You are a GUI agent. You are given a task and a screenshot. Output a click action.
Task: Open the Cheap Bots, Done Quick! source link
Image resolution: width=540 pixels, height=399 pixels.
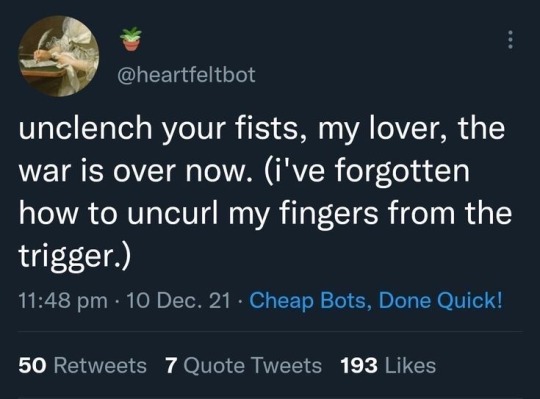[x=376, y=300]
